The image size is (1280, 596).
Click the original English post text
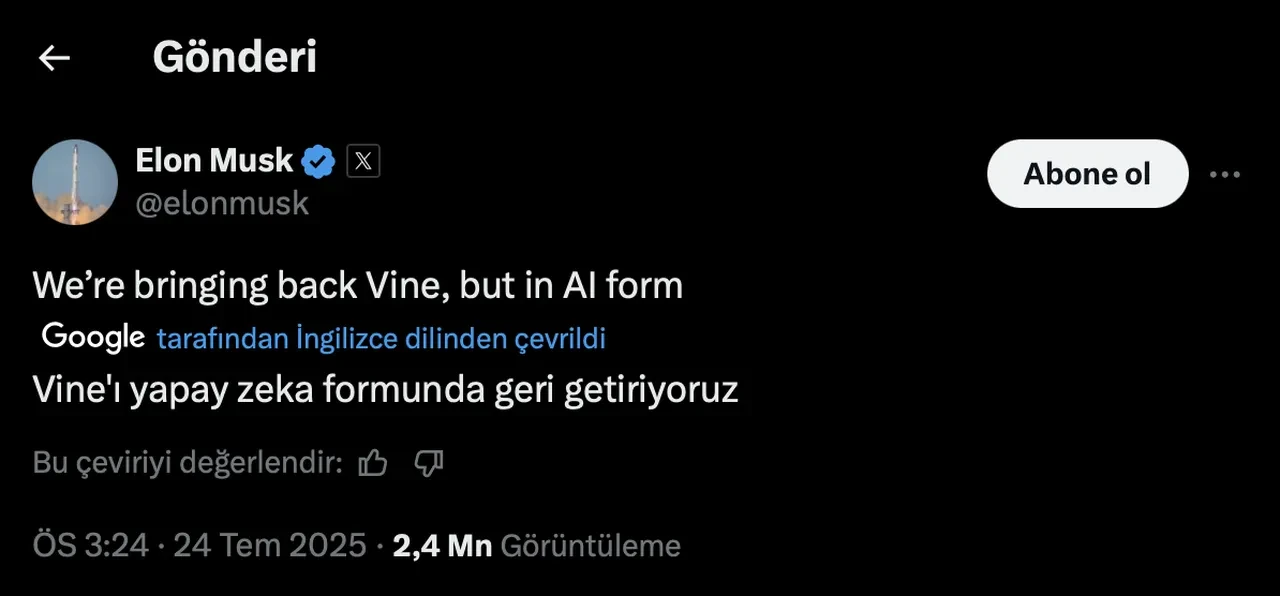click(358, 286)
